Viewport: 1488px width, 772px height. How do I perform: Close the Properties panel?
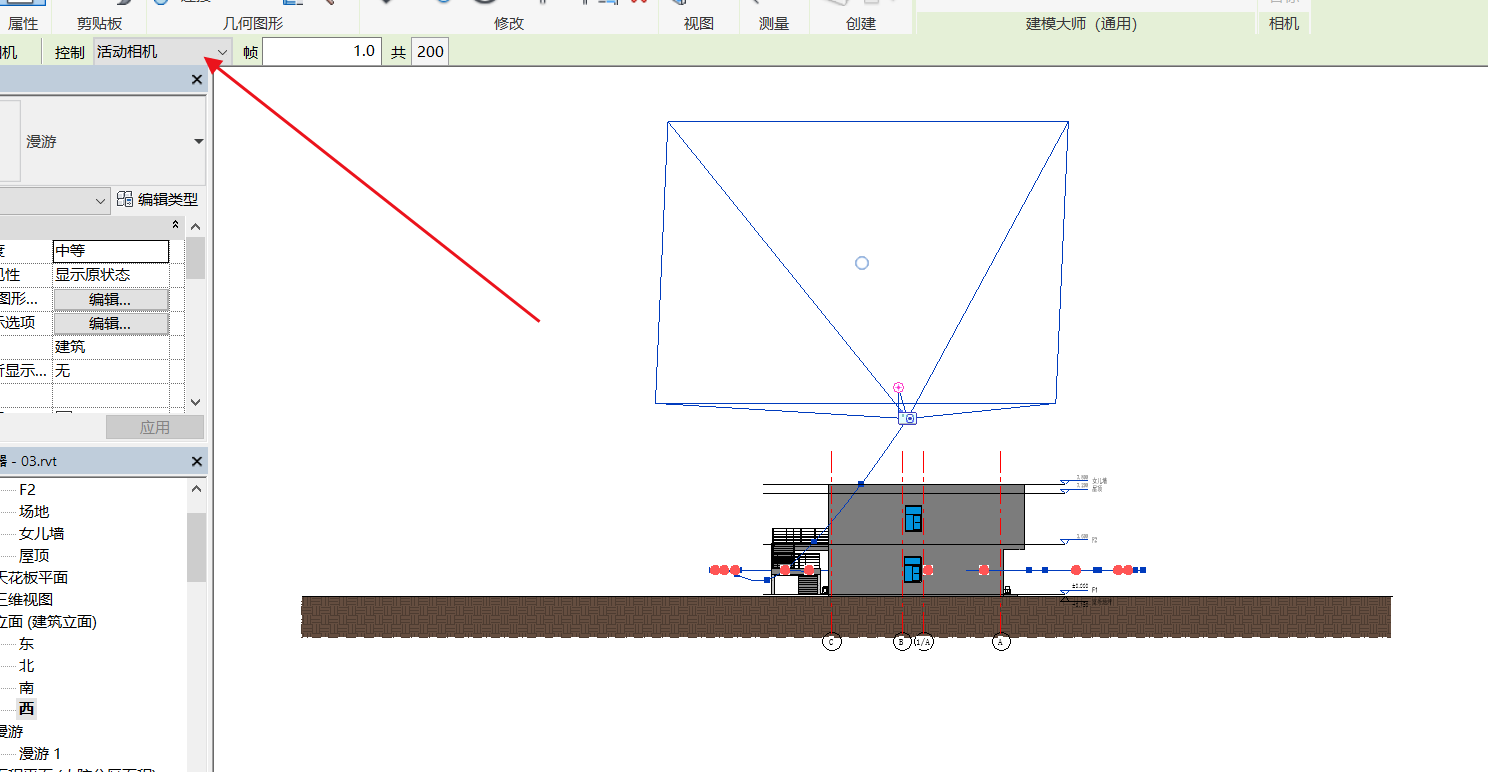point(197,80)
